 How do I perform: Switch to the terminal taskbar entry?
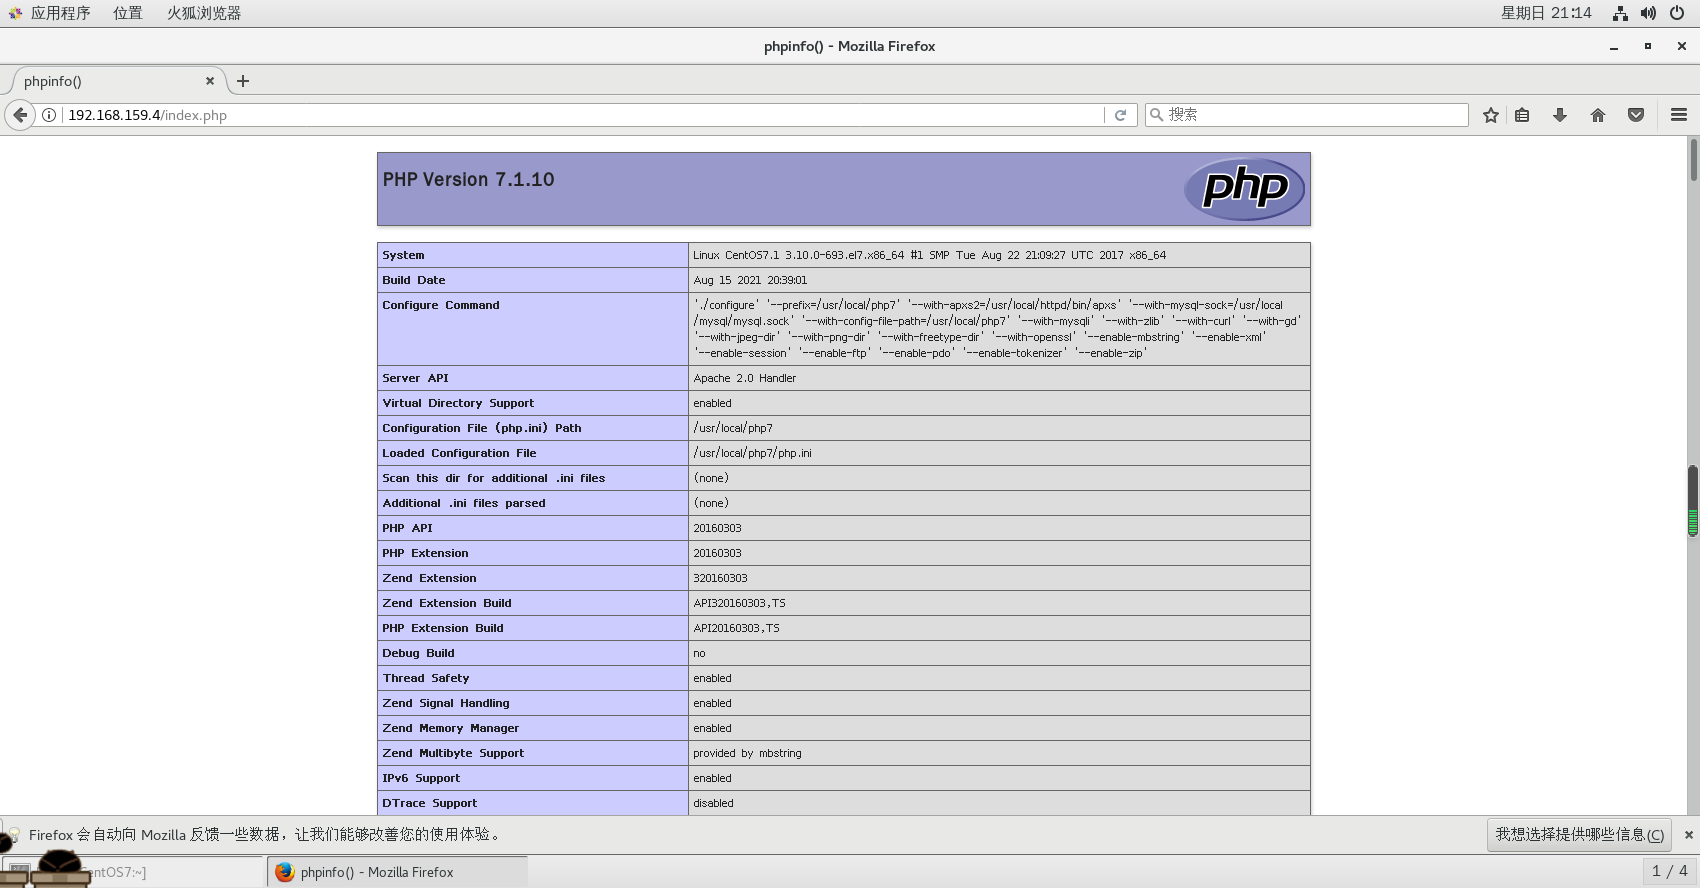point(132,872)
